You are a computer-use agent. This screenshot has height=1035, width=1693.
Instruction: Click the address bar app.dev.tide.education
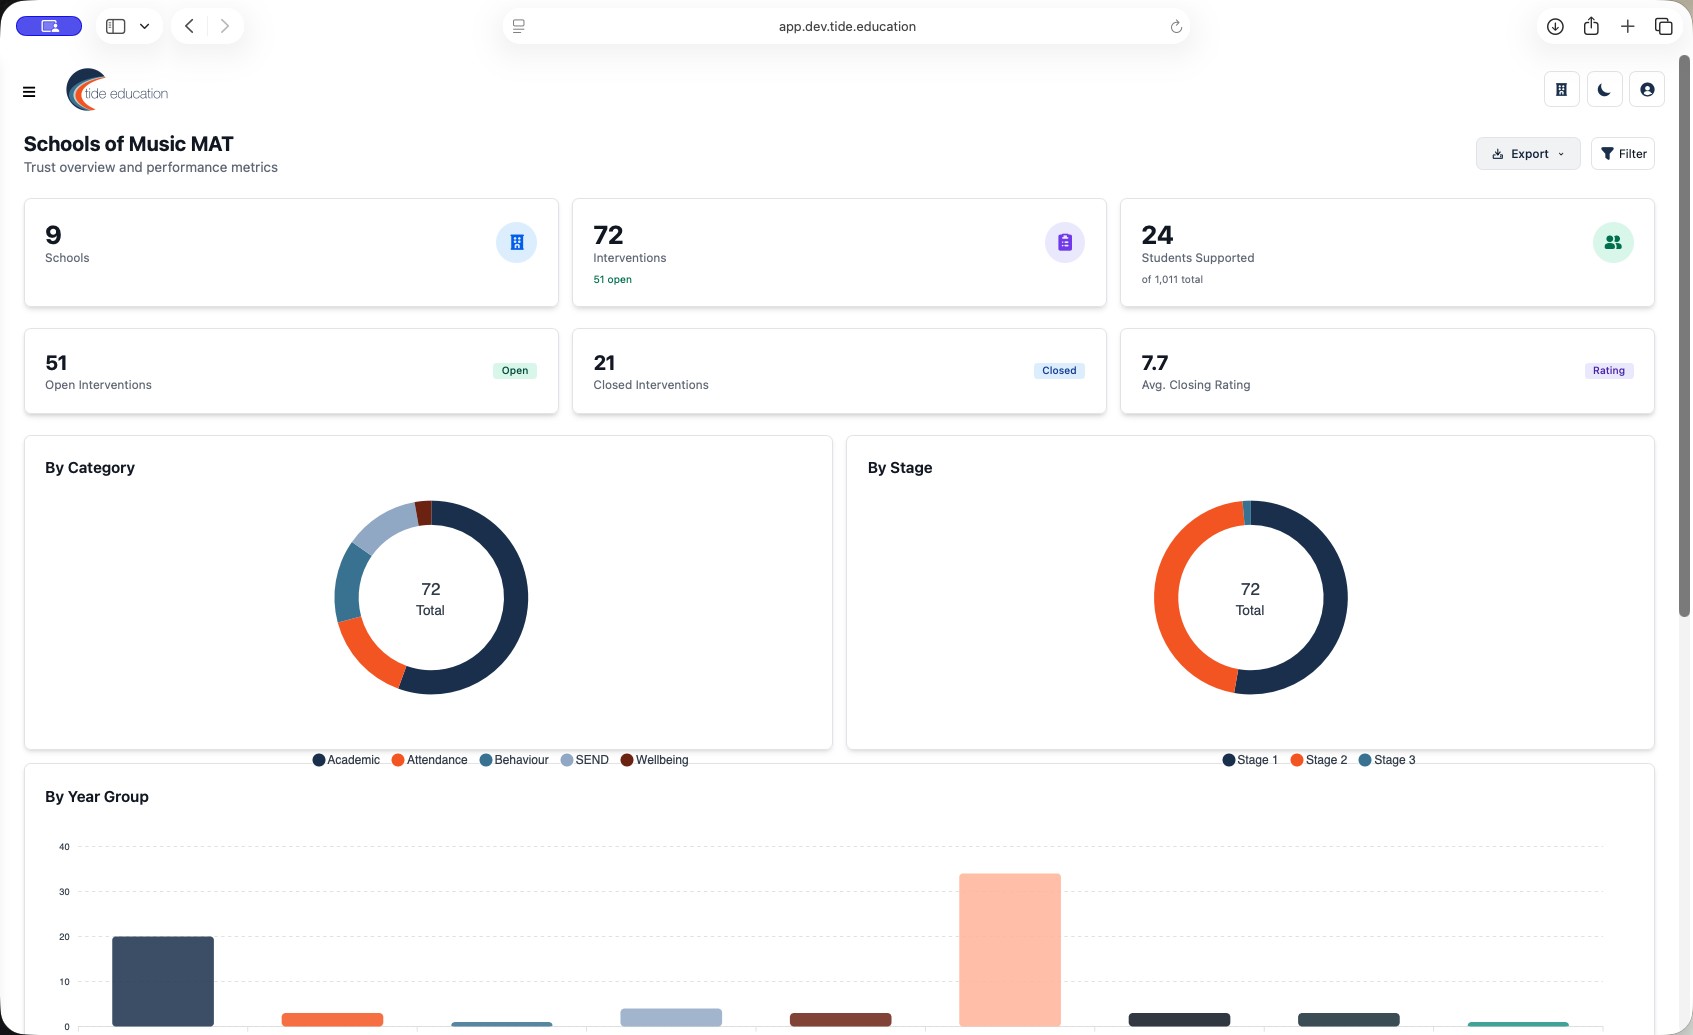[847, 27]
